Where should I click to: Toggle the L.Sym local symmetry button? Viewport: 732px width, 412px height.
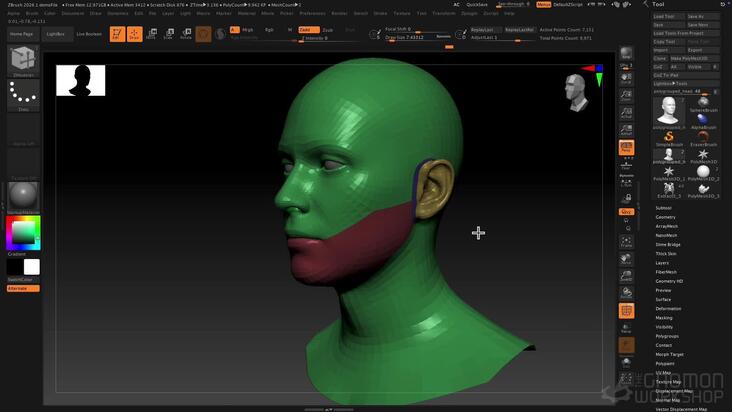626,182
